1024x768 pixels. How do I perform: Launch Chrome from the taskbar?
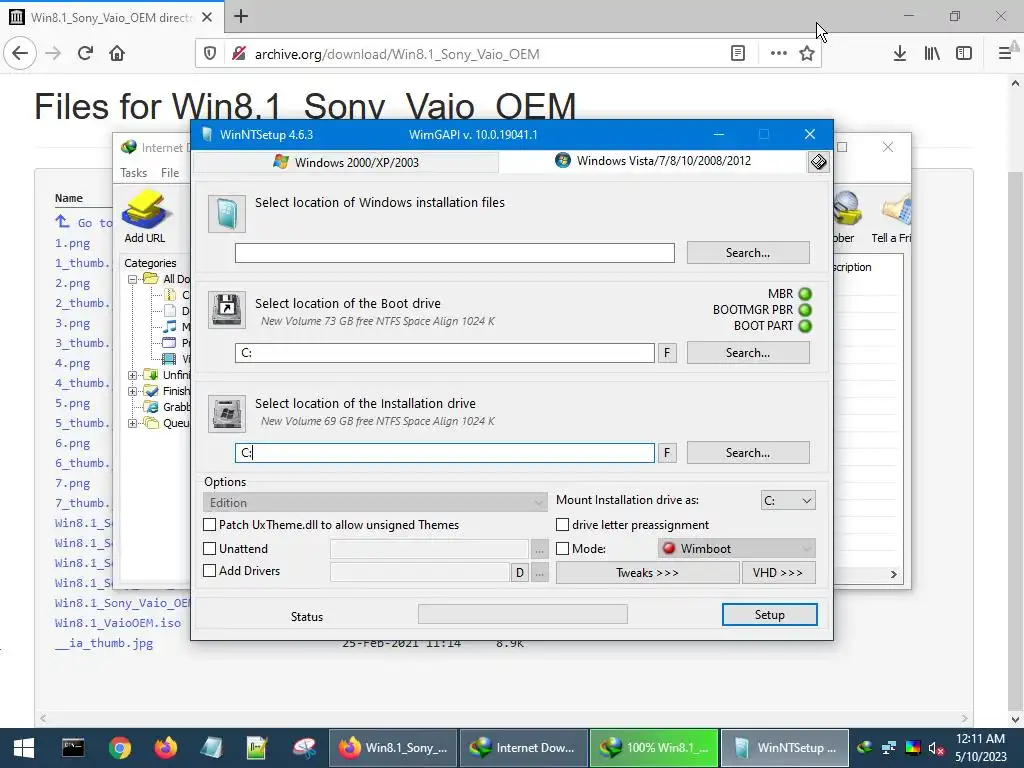point(120,748)
